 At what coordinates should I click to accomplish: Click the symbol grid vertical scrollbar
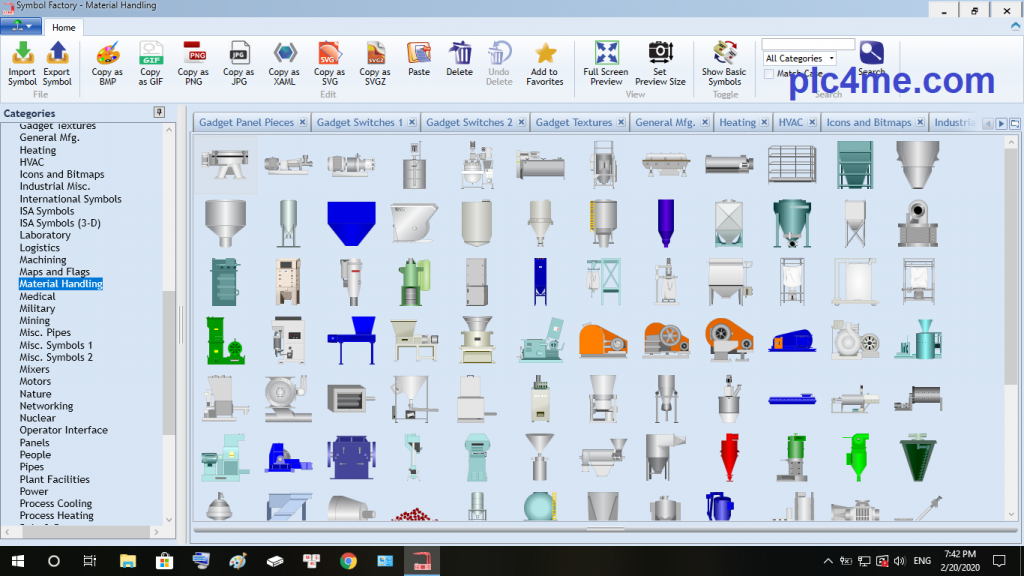pos(1010,300)
